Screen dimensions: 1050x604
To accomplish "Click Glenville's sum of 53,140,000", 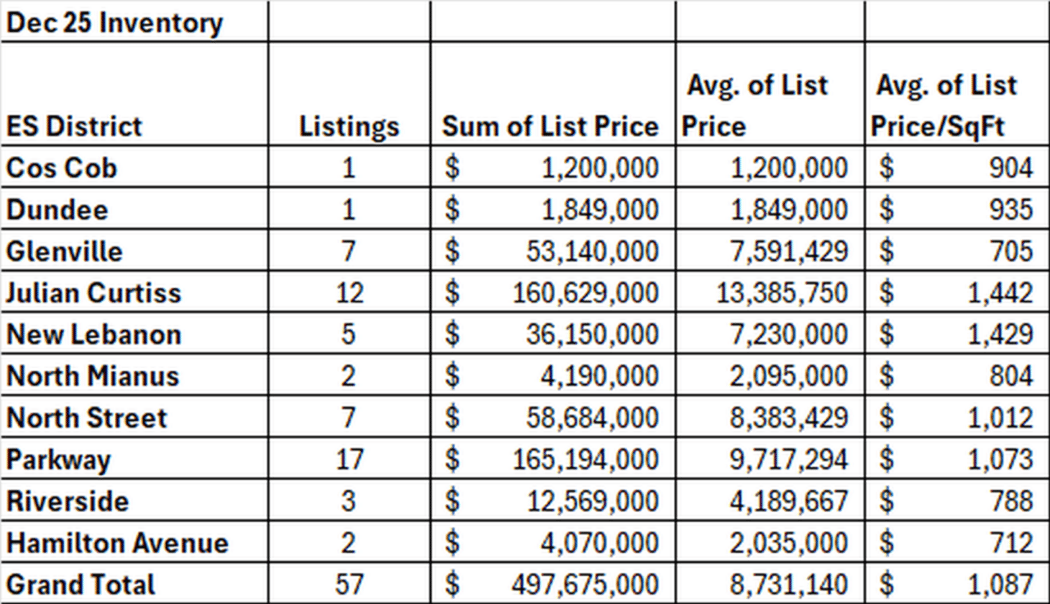I will tap(599, 251).
